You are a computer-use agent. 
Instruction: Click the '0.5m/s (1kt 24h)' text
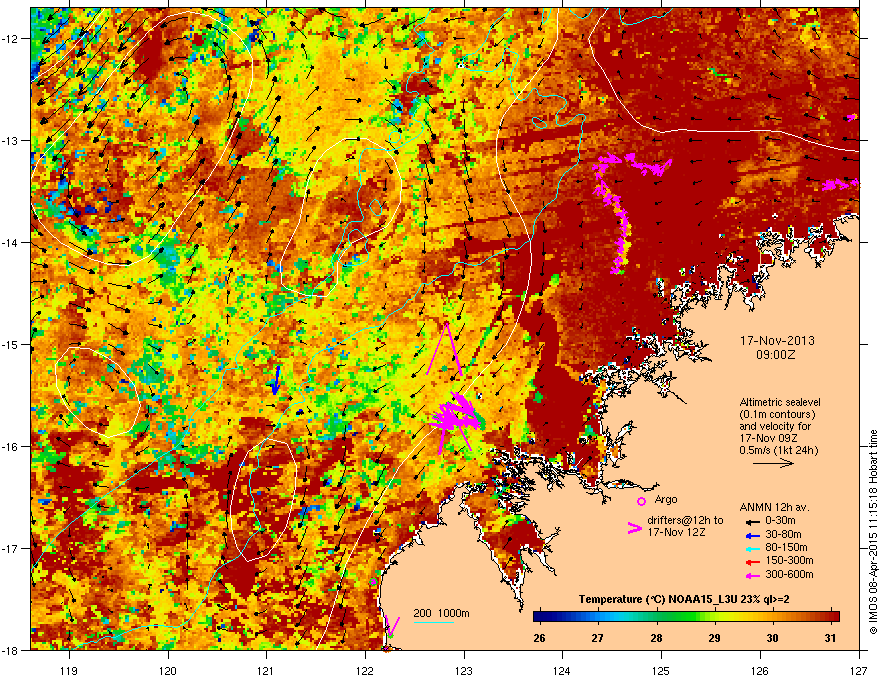(x=778, y=450)
